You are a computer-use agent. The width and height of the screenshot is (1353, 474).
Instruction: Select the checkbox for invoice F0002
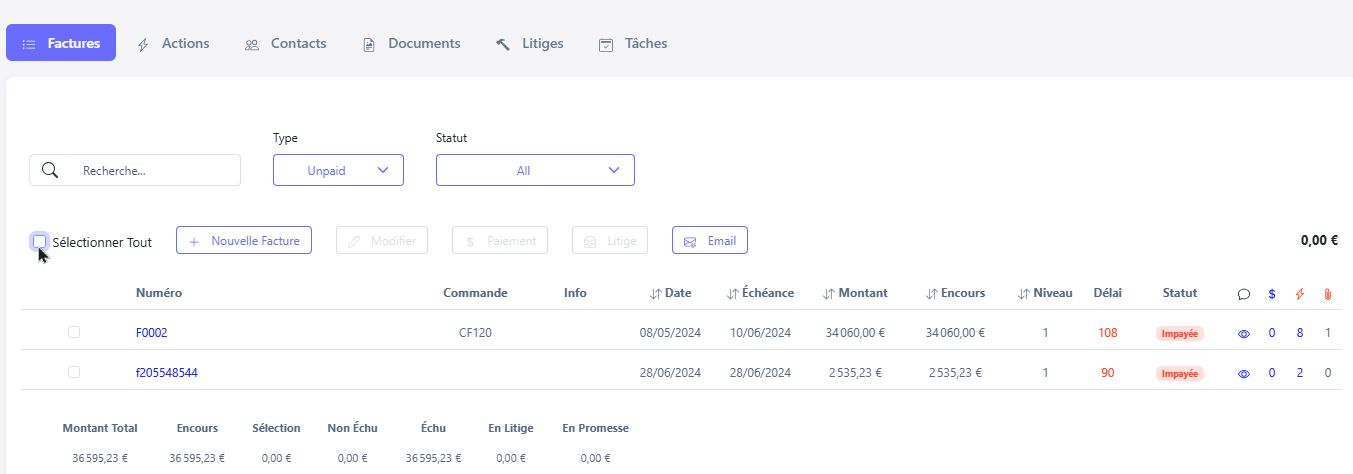click(x=74, y=332)
